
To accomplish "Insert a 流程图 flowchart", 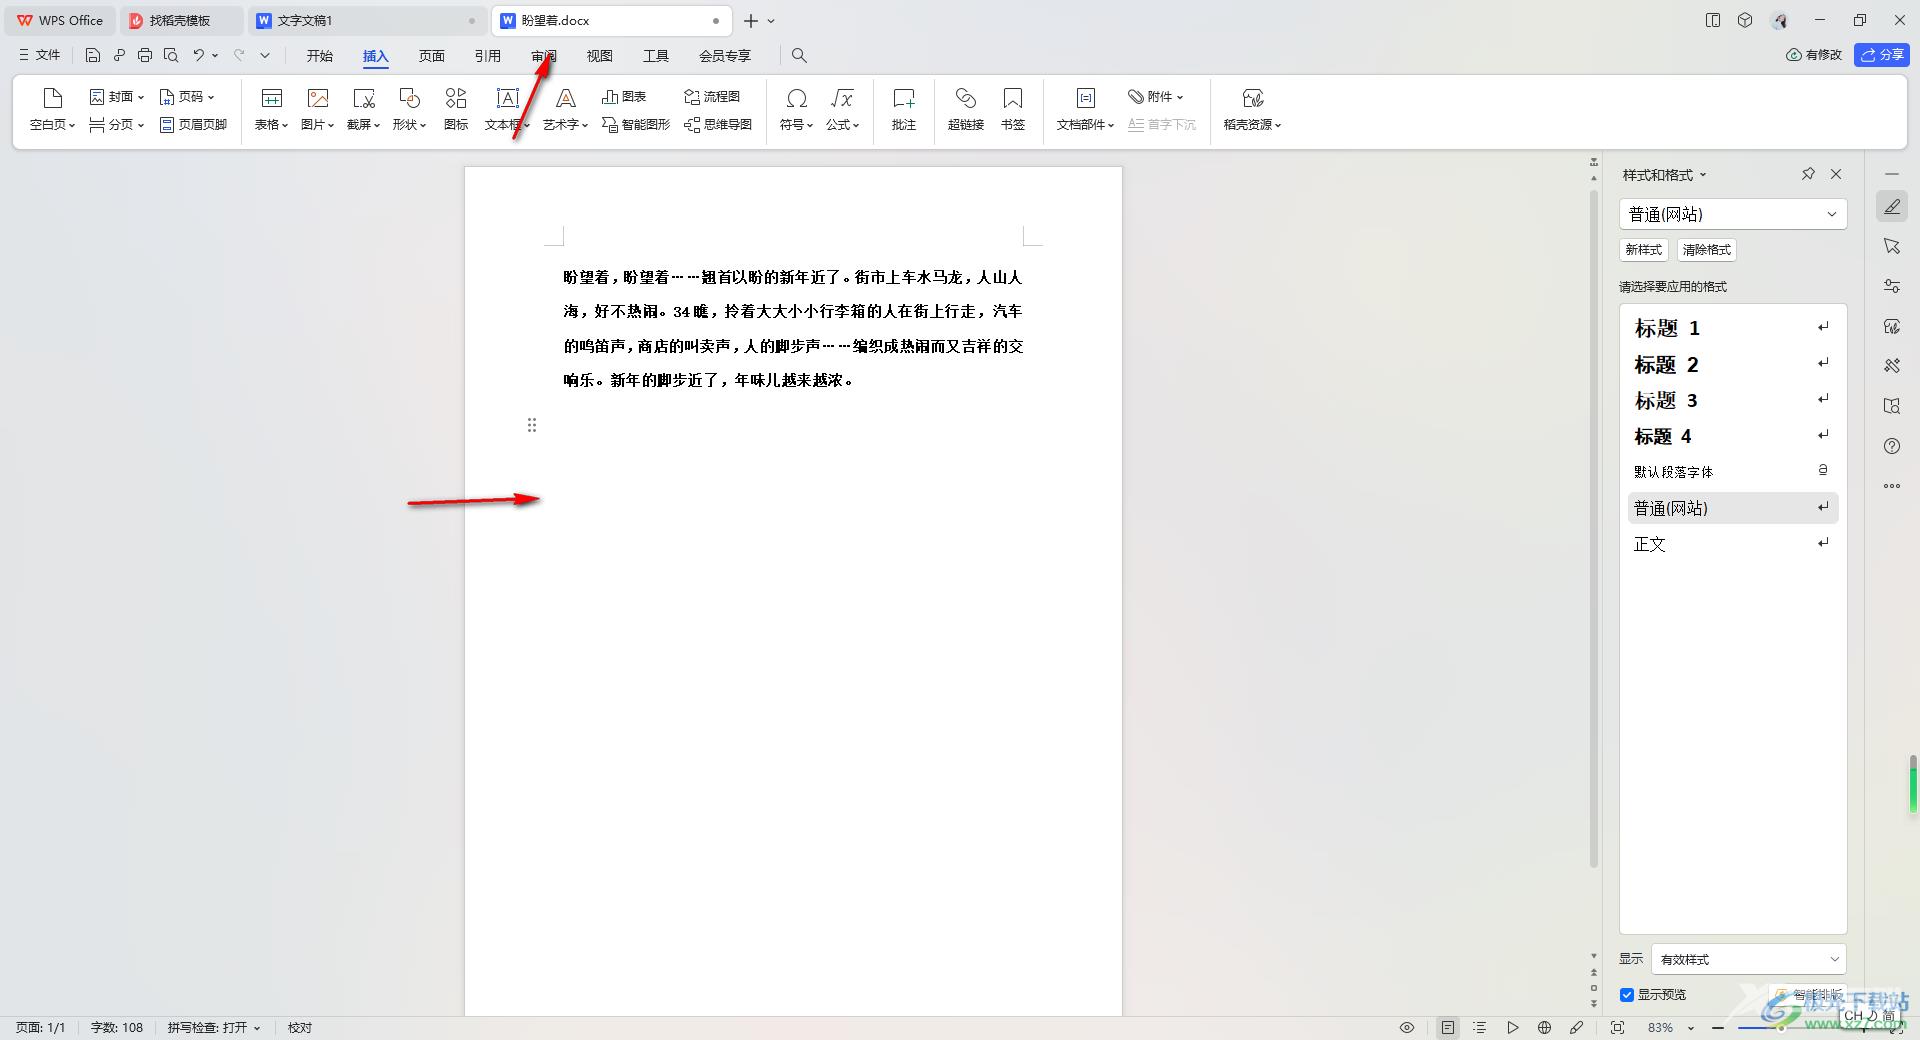I will [712, 97].
